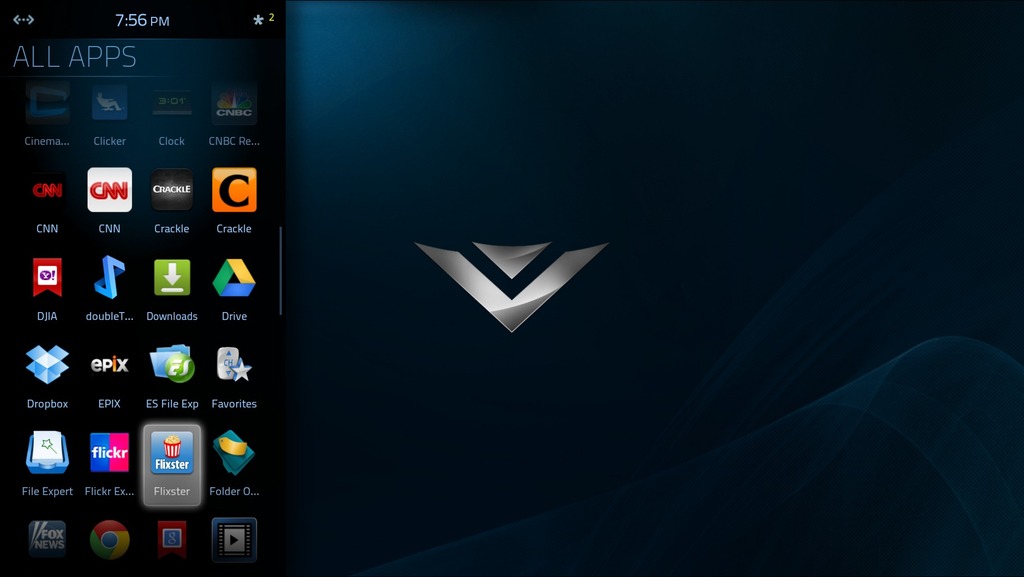Launch the Clicker app
The width and height of the screenshot is (1024, 577).
point(109,104)
